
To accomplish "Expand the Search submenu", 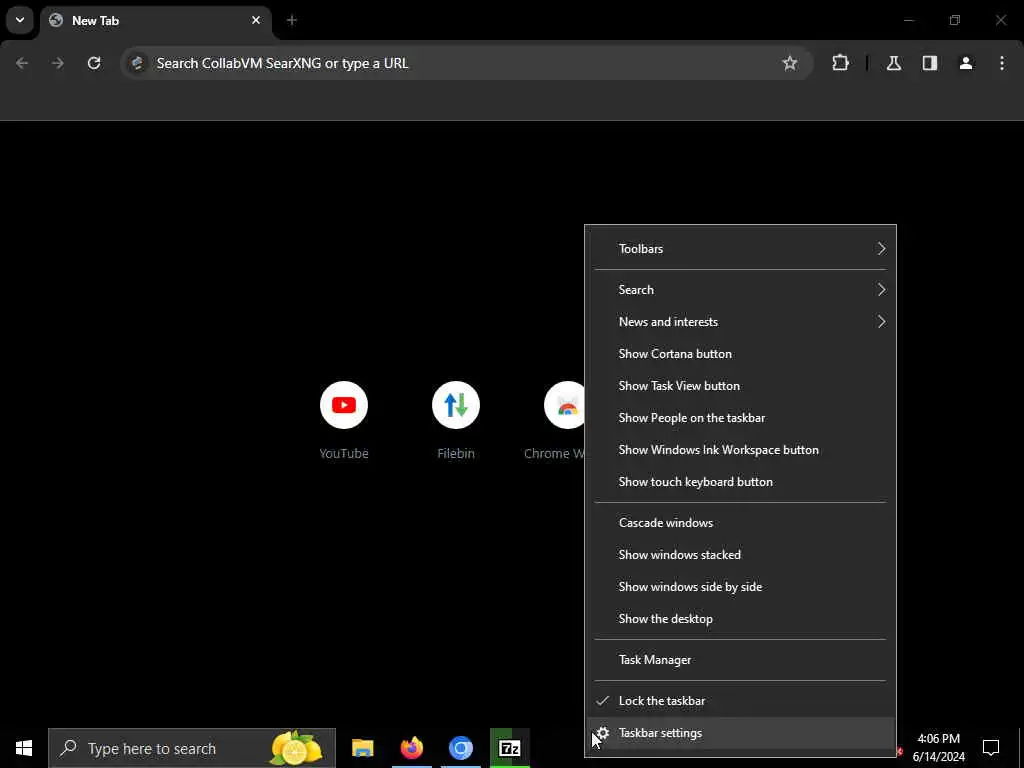I will tap(741, 289).
